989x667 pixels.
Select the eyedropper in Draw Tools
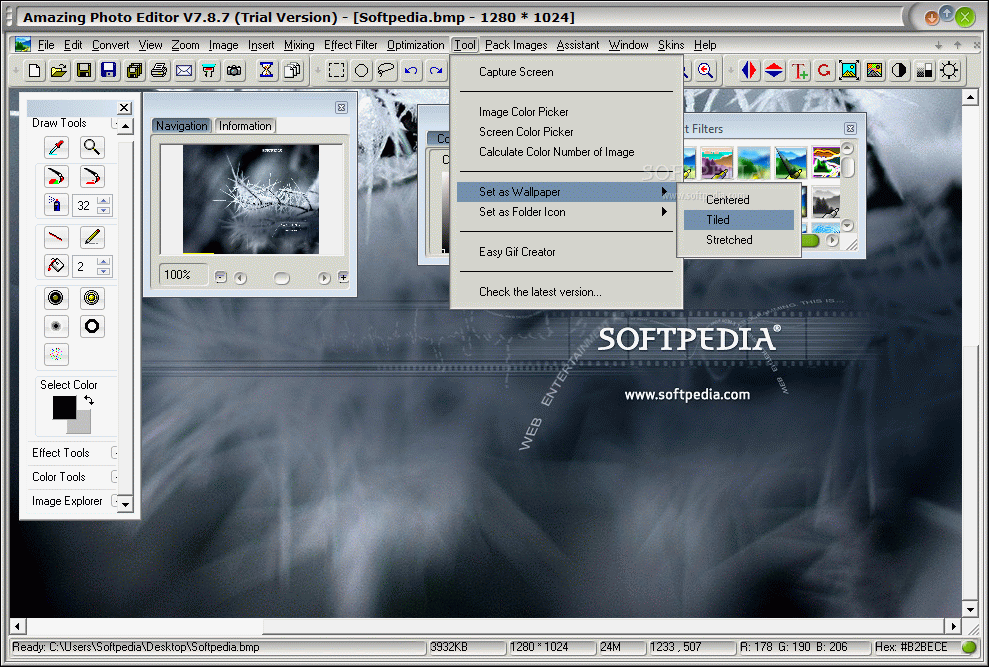(x=56, y=148)
